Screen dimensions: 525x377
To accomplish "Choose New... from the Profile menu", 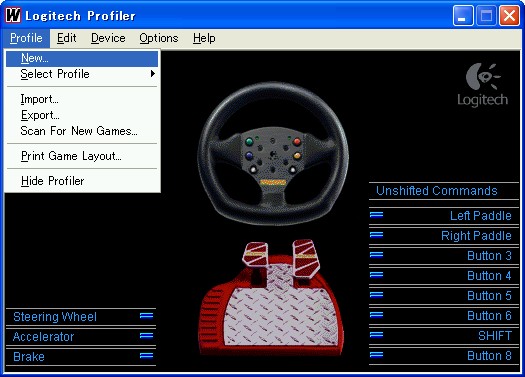I will [82, 58].
